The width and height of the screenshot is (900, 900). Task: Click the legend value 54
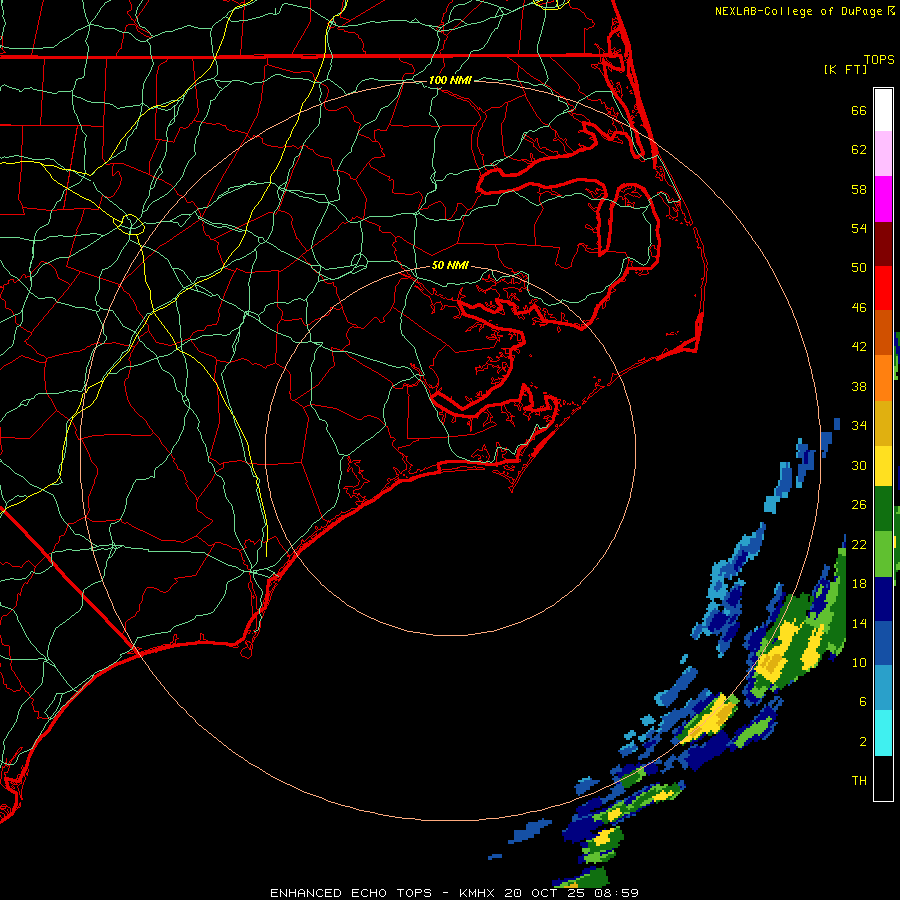pos(859,228)
